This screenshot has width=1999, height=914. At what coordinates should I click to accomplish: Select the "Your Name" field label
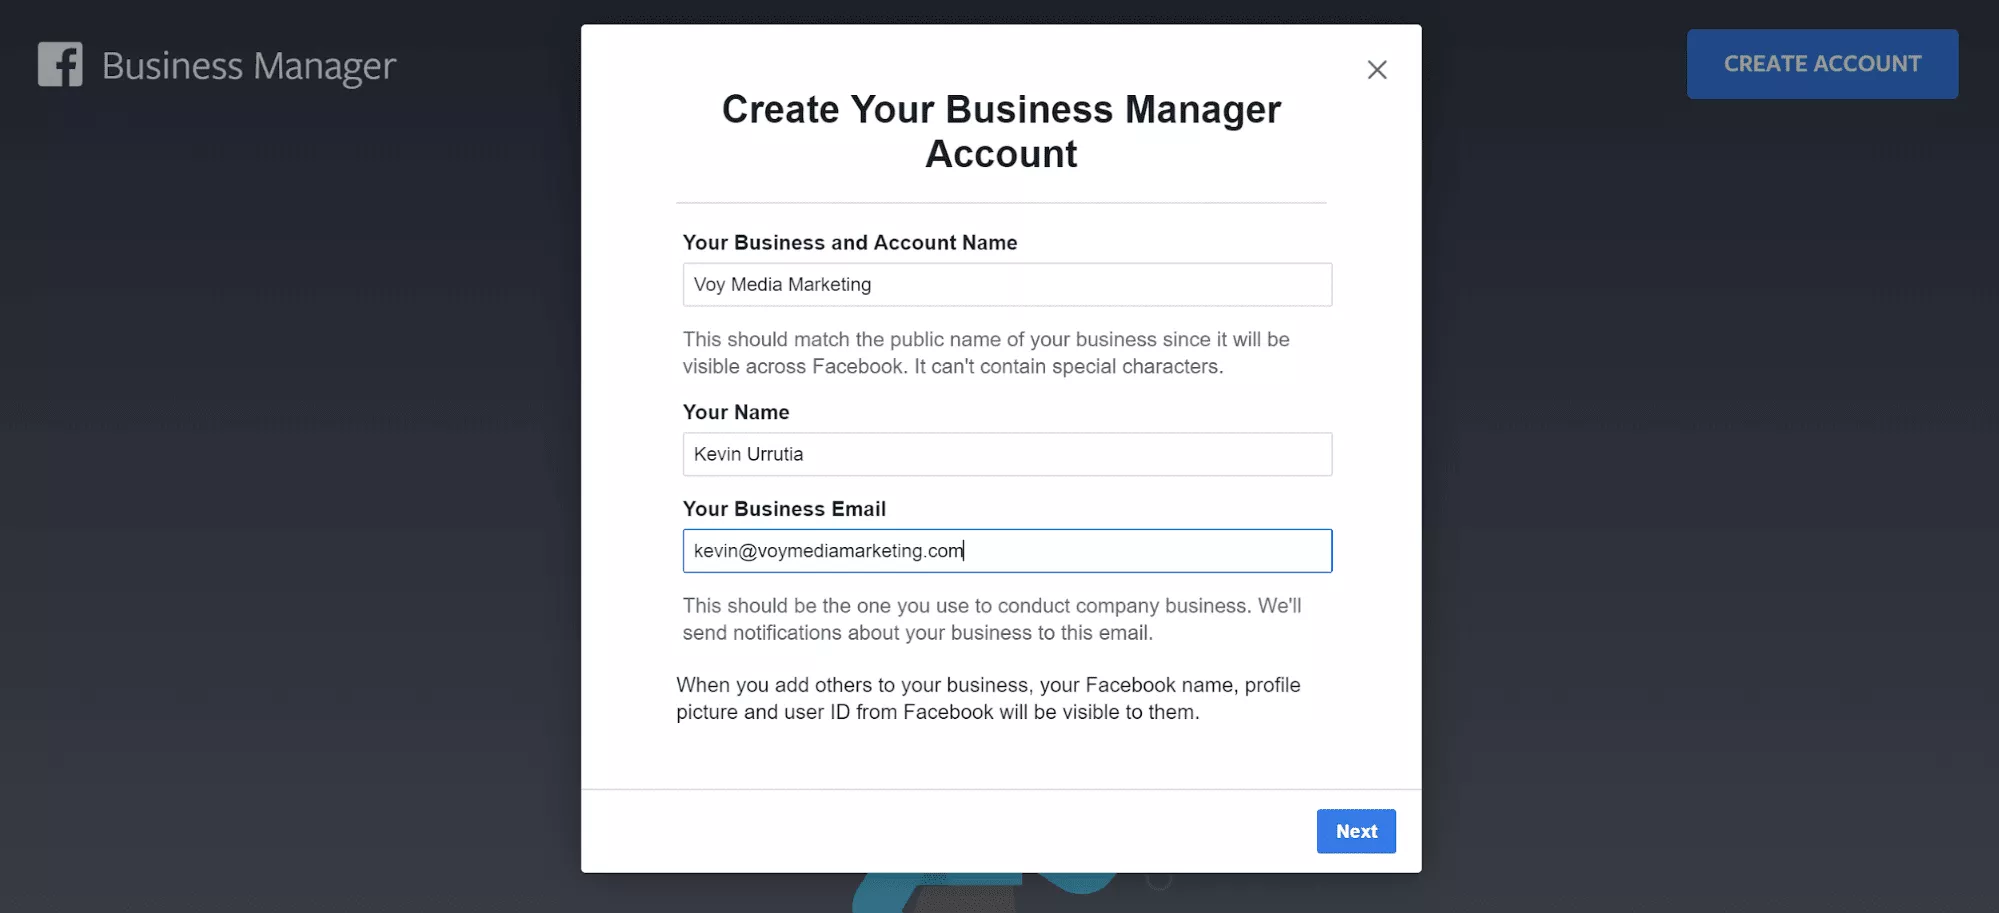[x=736, y=412]
